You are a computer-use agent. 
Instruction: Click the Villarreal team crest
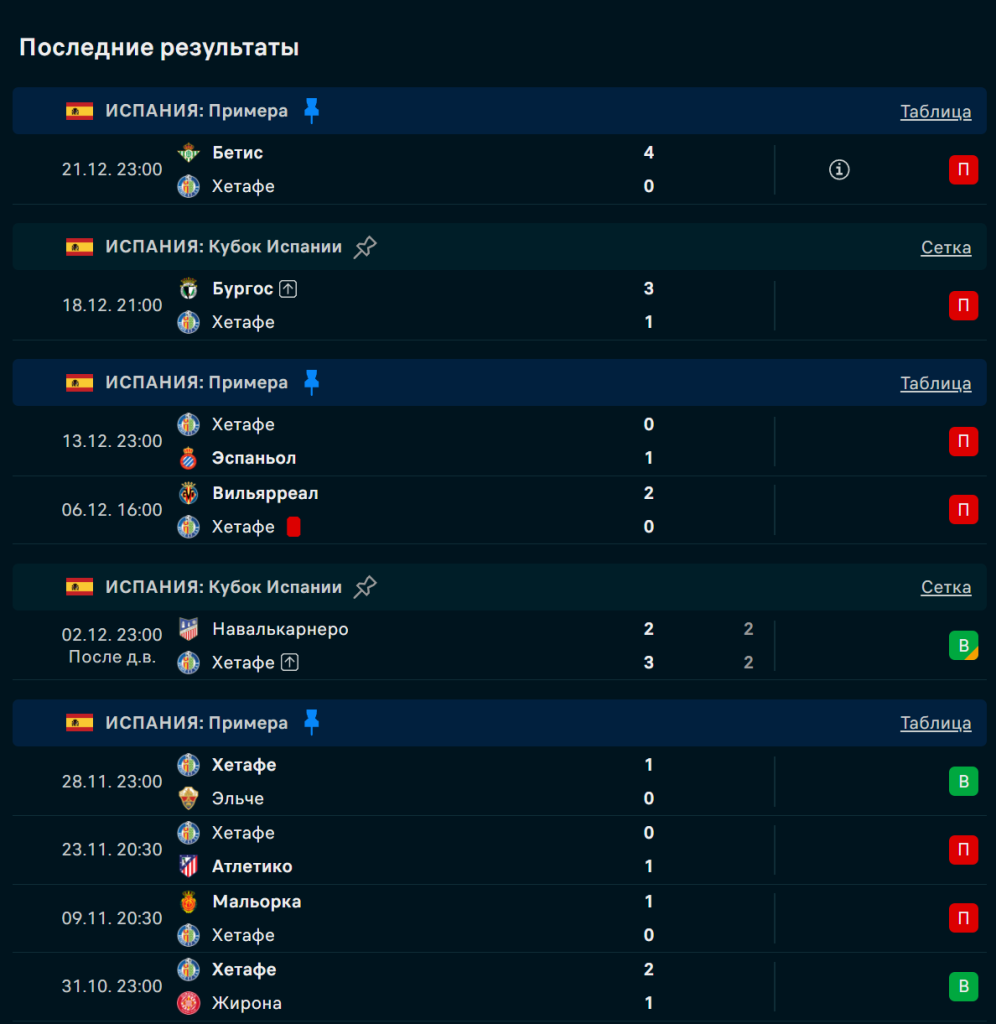[x=188, y=493]
